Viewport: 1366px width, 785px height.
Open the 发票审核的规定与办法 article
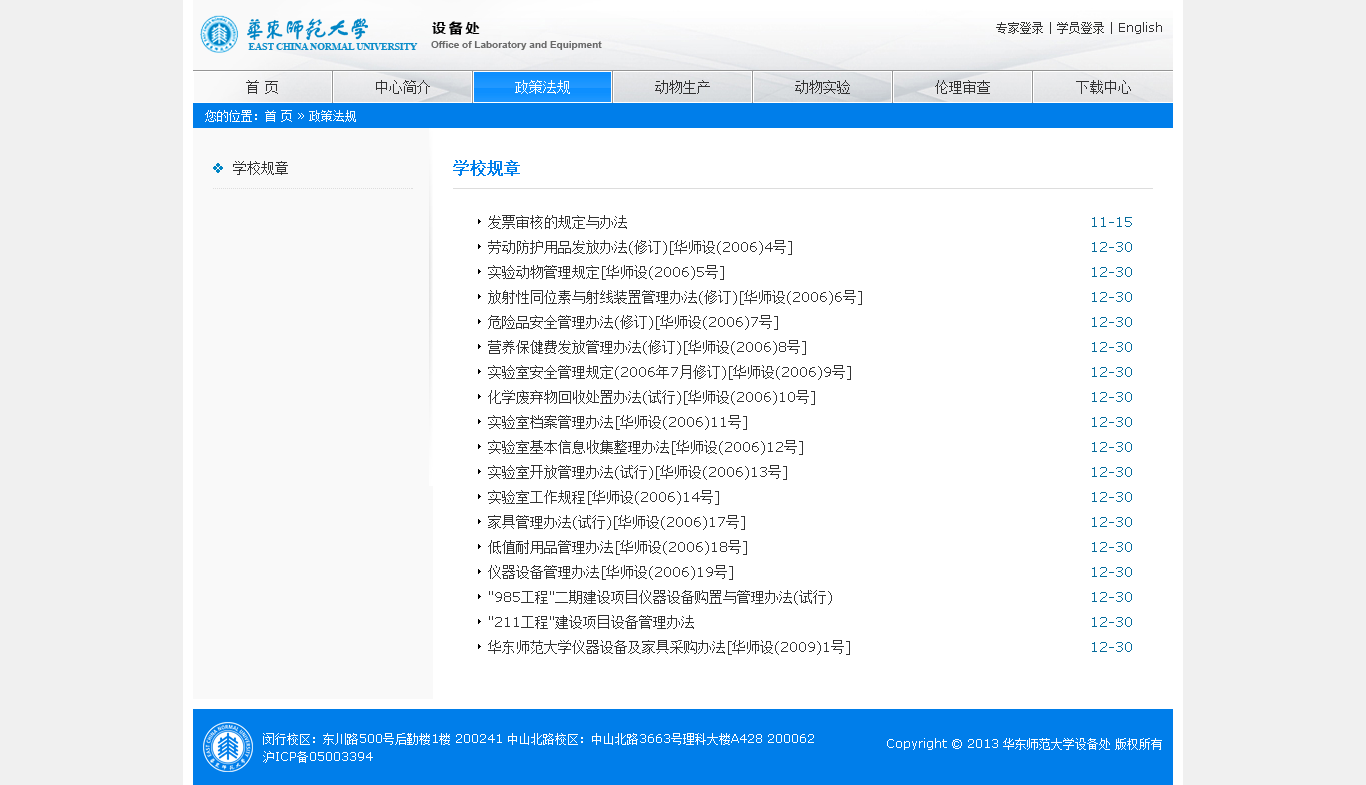(x=557, y=222)
